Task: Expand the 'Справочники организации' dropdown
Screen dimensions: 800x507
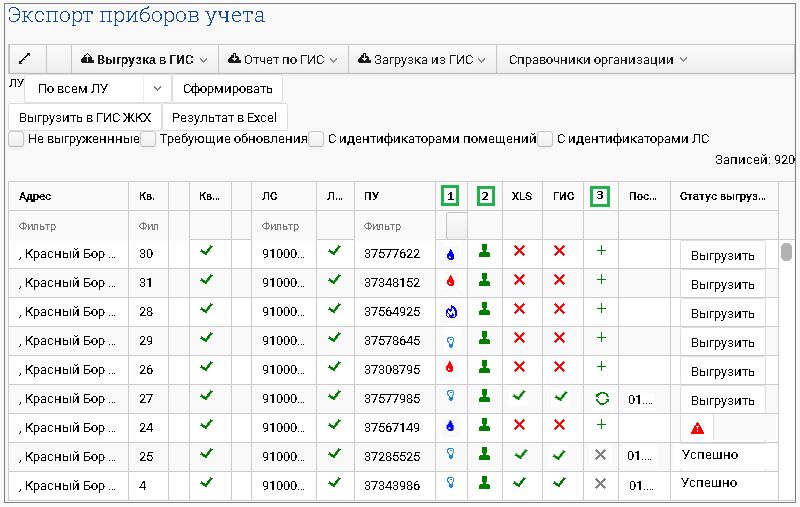Action: tap(597, 59)
